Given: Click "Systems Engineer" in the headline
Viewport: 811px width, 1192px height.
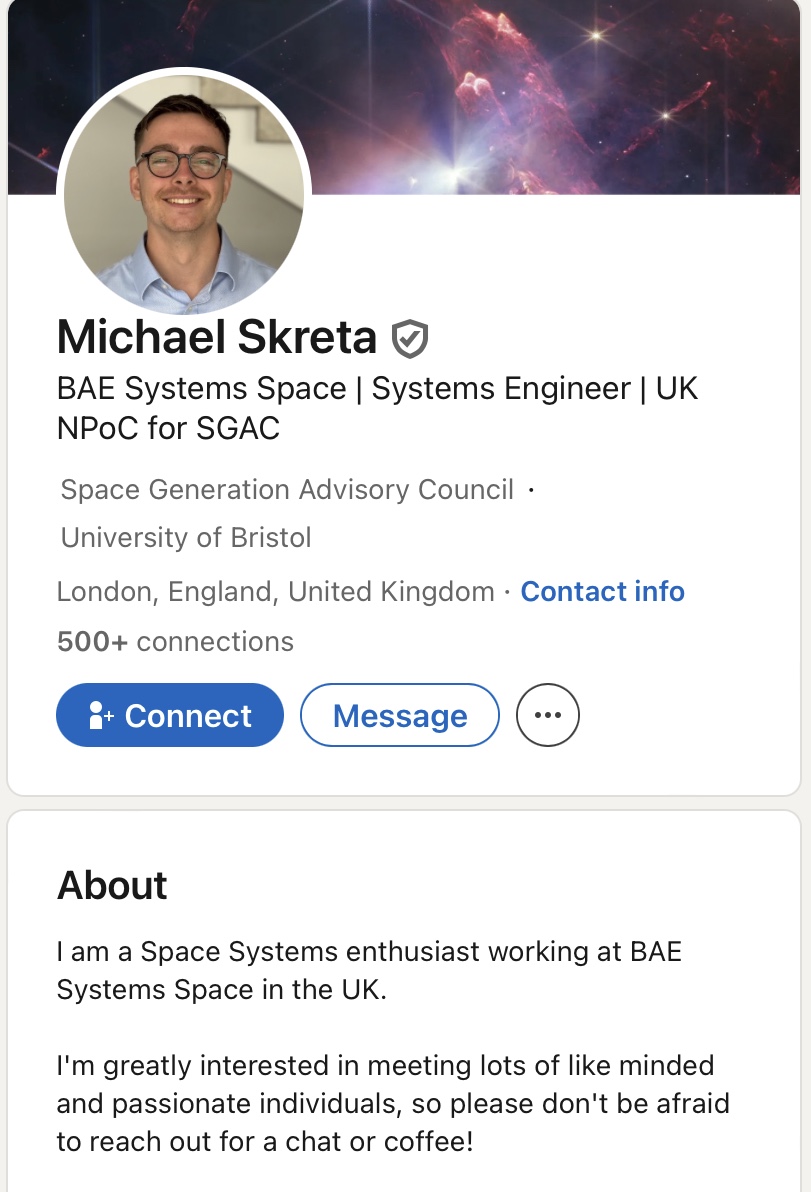Looking at the screenshot, I should [501, 388].
